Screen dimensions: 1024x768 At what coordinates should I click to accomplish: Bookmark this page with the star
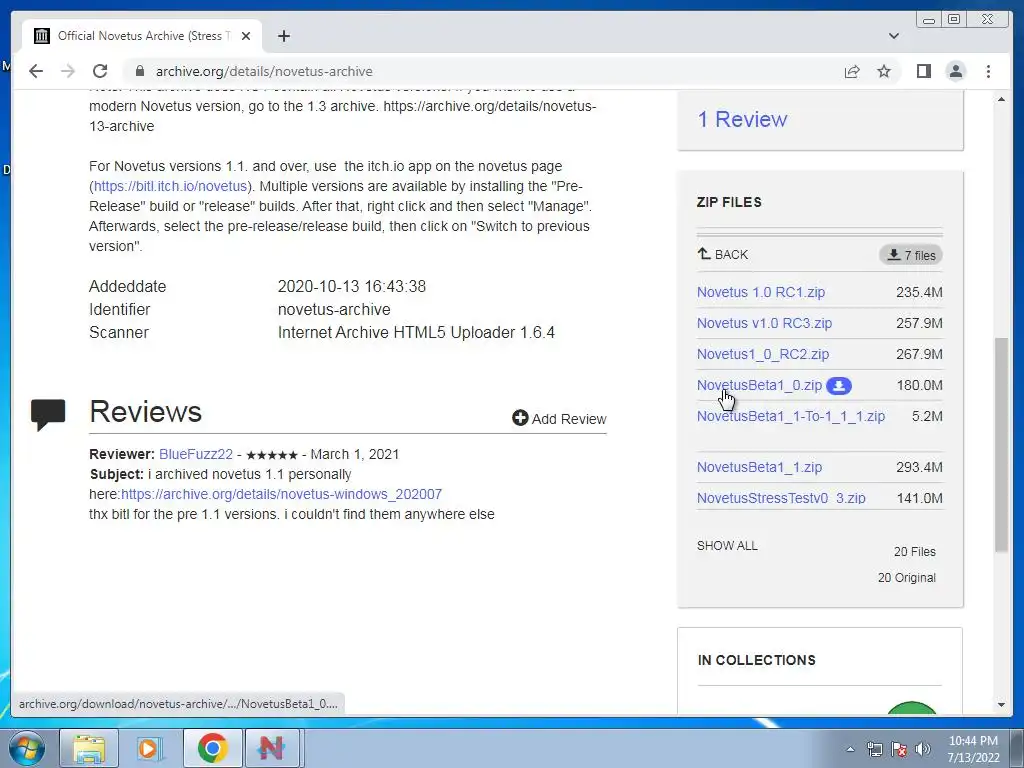(884, 71)
